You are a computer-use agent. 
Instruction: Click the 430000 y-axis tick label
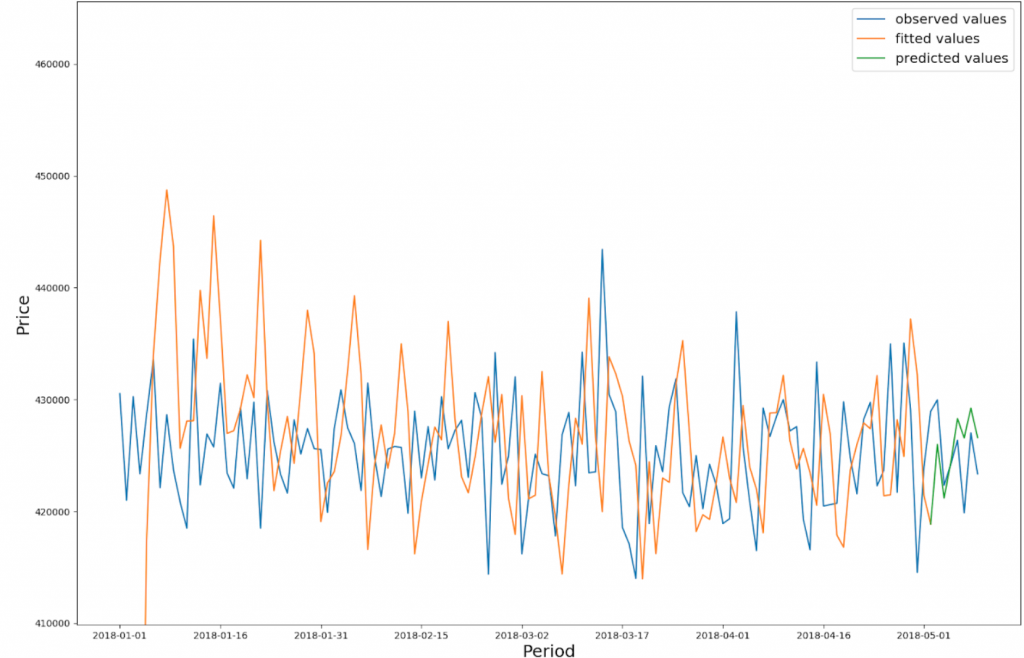point(53,400)
